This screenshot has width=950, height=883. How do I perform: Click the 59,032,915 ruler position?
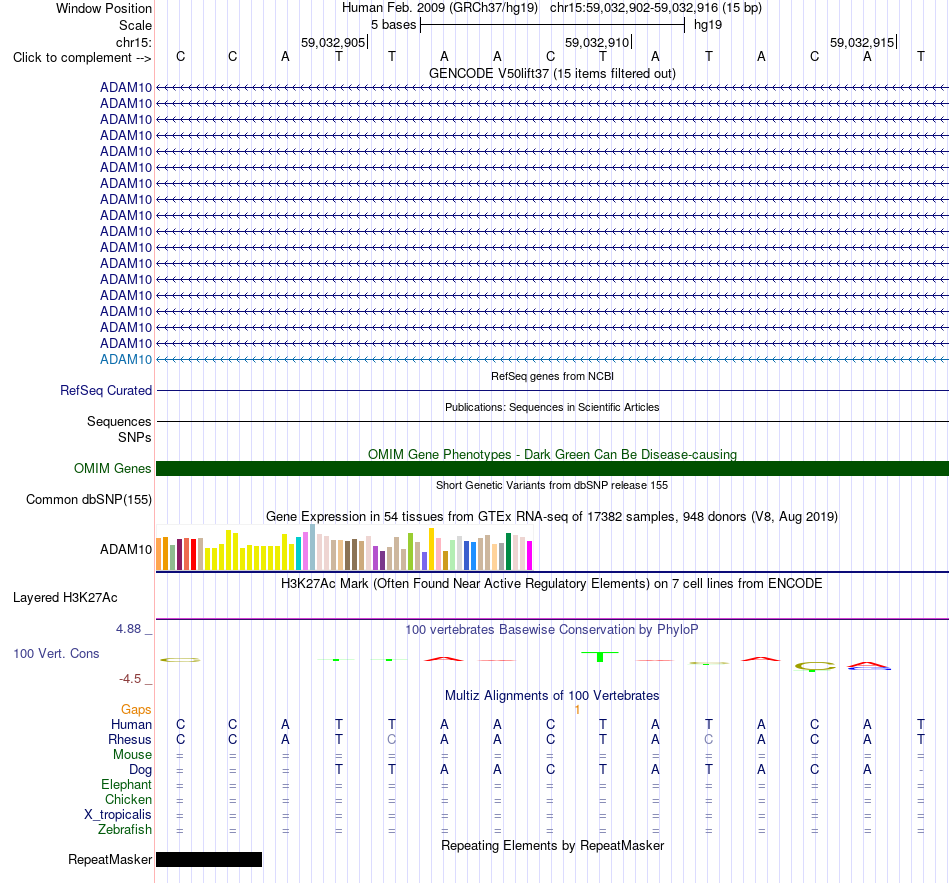pos(862,42)
